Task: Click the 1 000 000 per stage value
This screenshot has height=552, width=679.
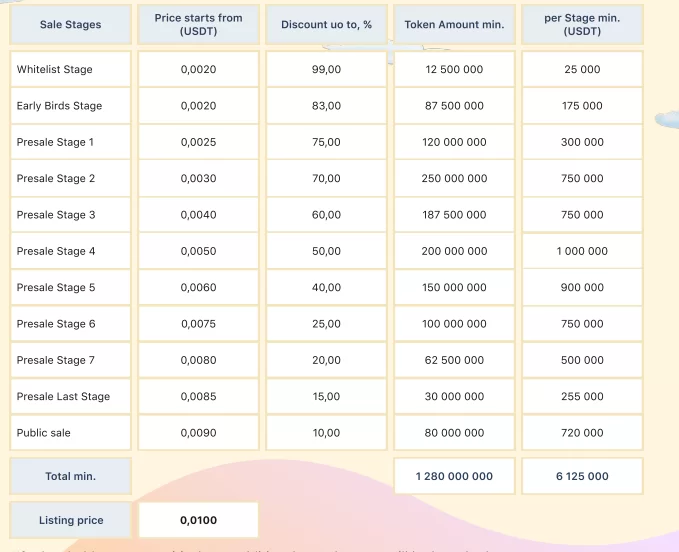Action: point(582,251)
